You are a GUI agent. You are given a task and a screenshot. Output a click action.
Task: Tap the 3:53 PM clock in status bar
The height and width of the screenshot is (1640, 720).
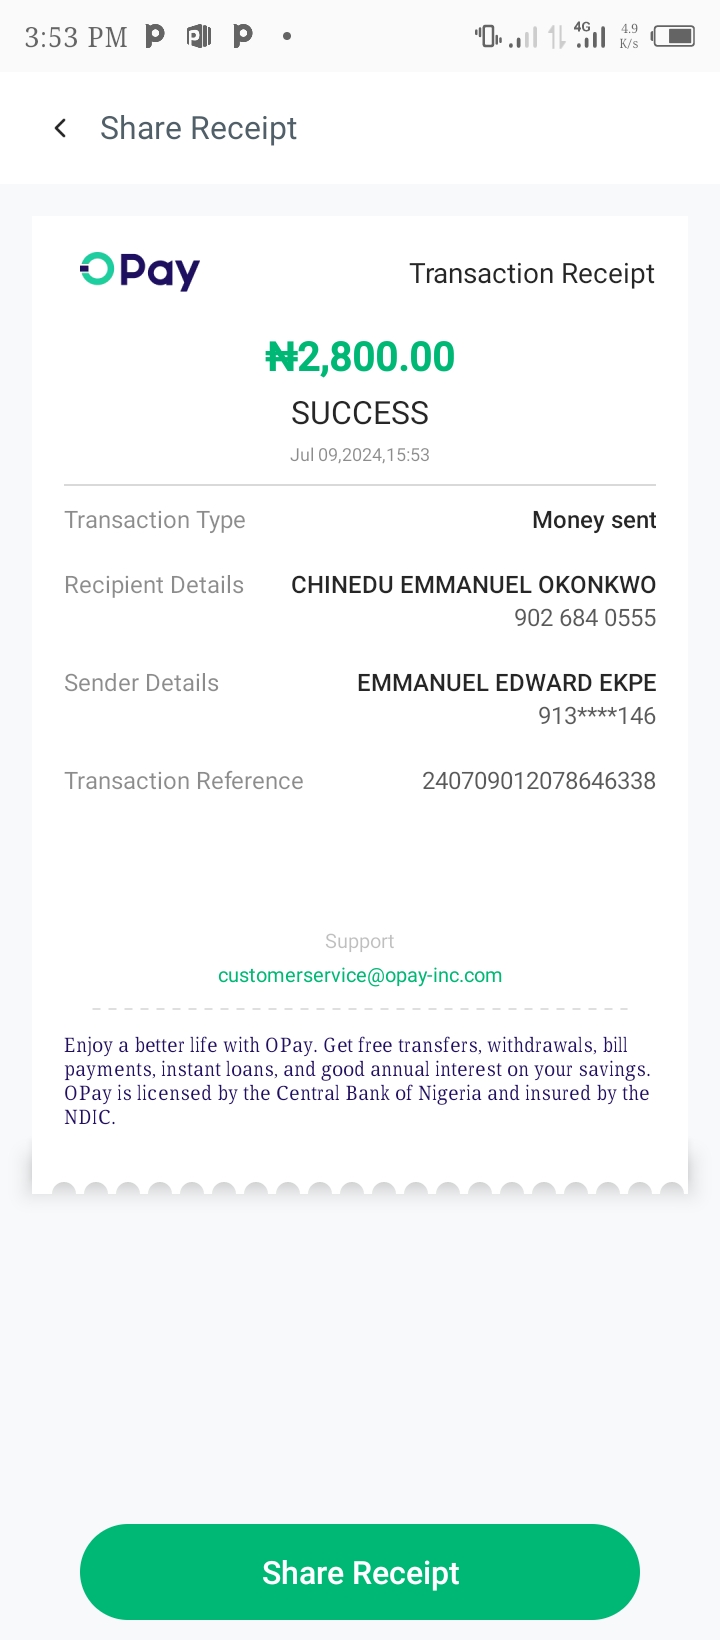tap(76, 37)
